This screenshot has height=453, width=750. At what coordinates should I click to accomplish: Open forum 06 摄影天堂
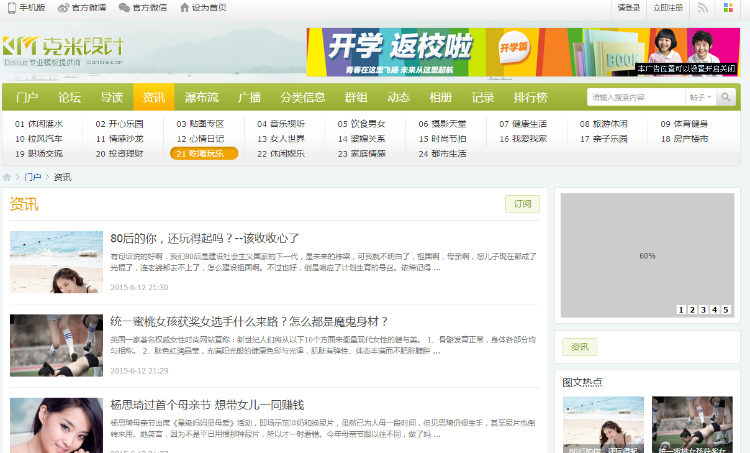pos(442,124)
